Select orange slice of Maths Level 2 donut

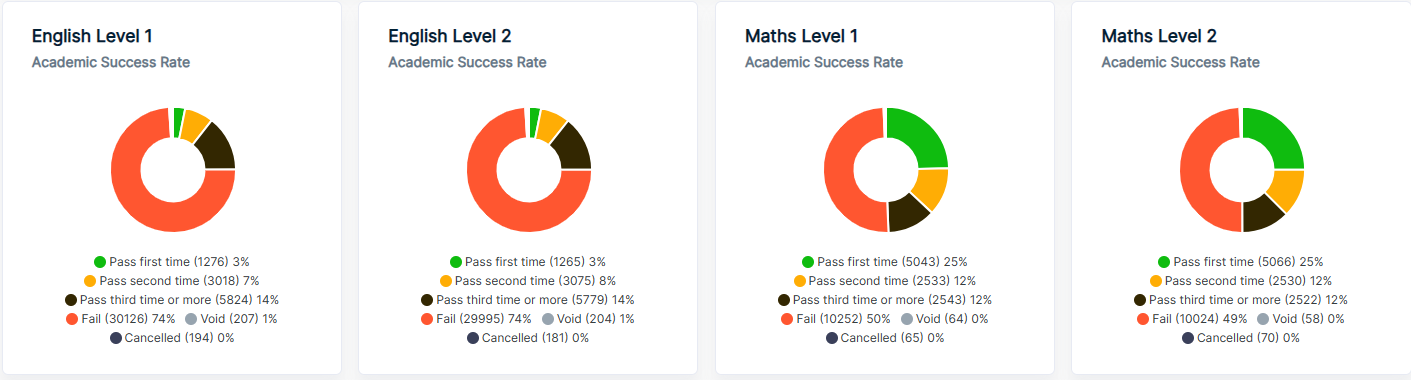1287,189
